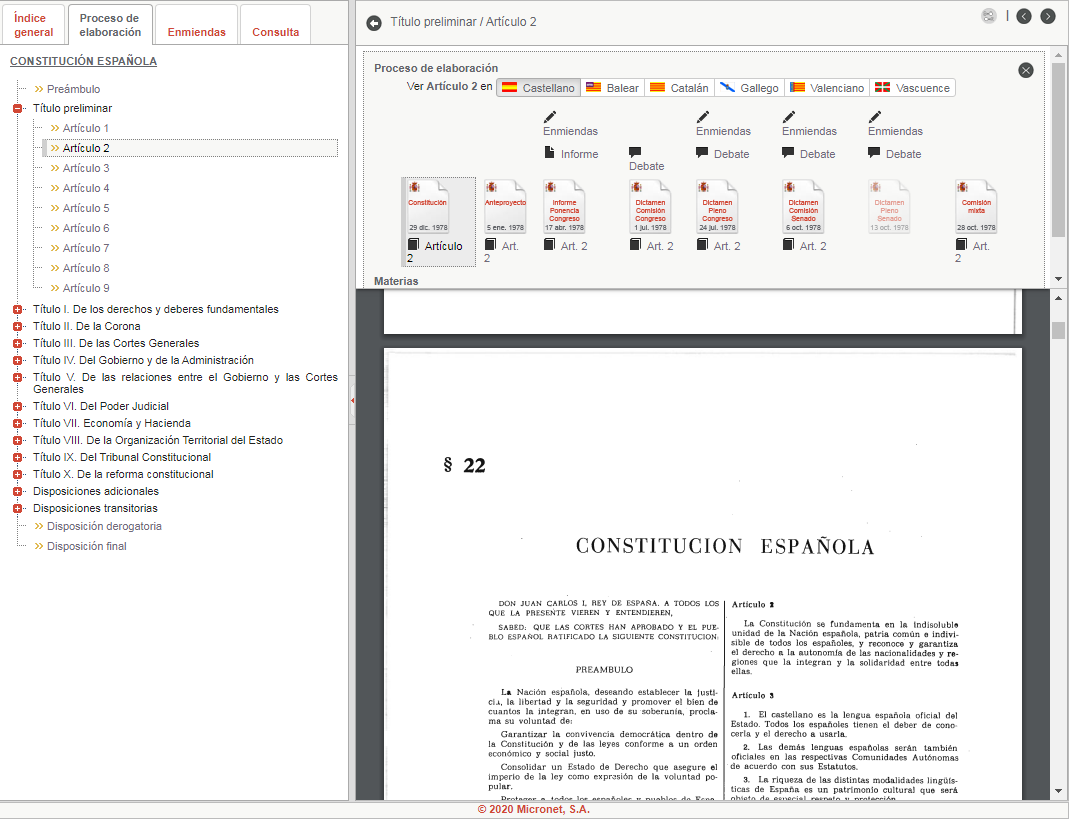This screenshot has height=819, width=1069.
Task: Open the Informe Ponencia Congreso document icon
Action: (x=564, y=207)
